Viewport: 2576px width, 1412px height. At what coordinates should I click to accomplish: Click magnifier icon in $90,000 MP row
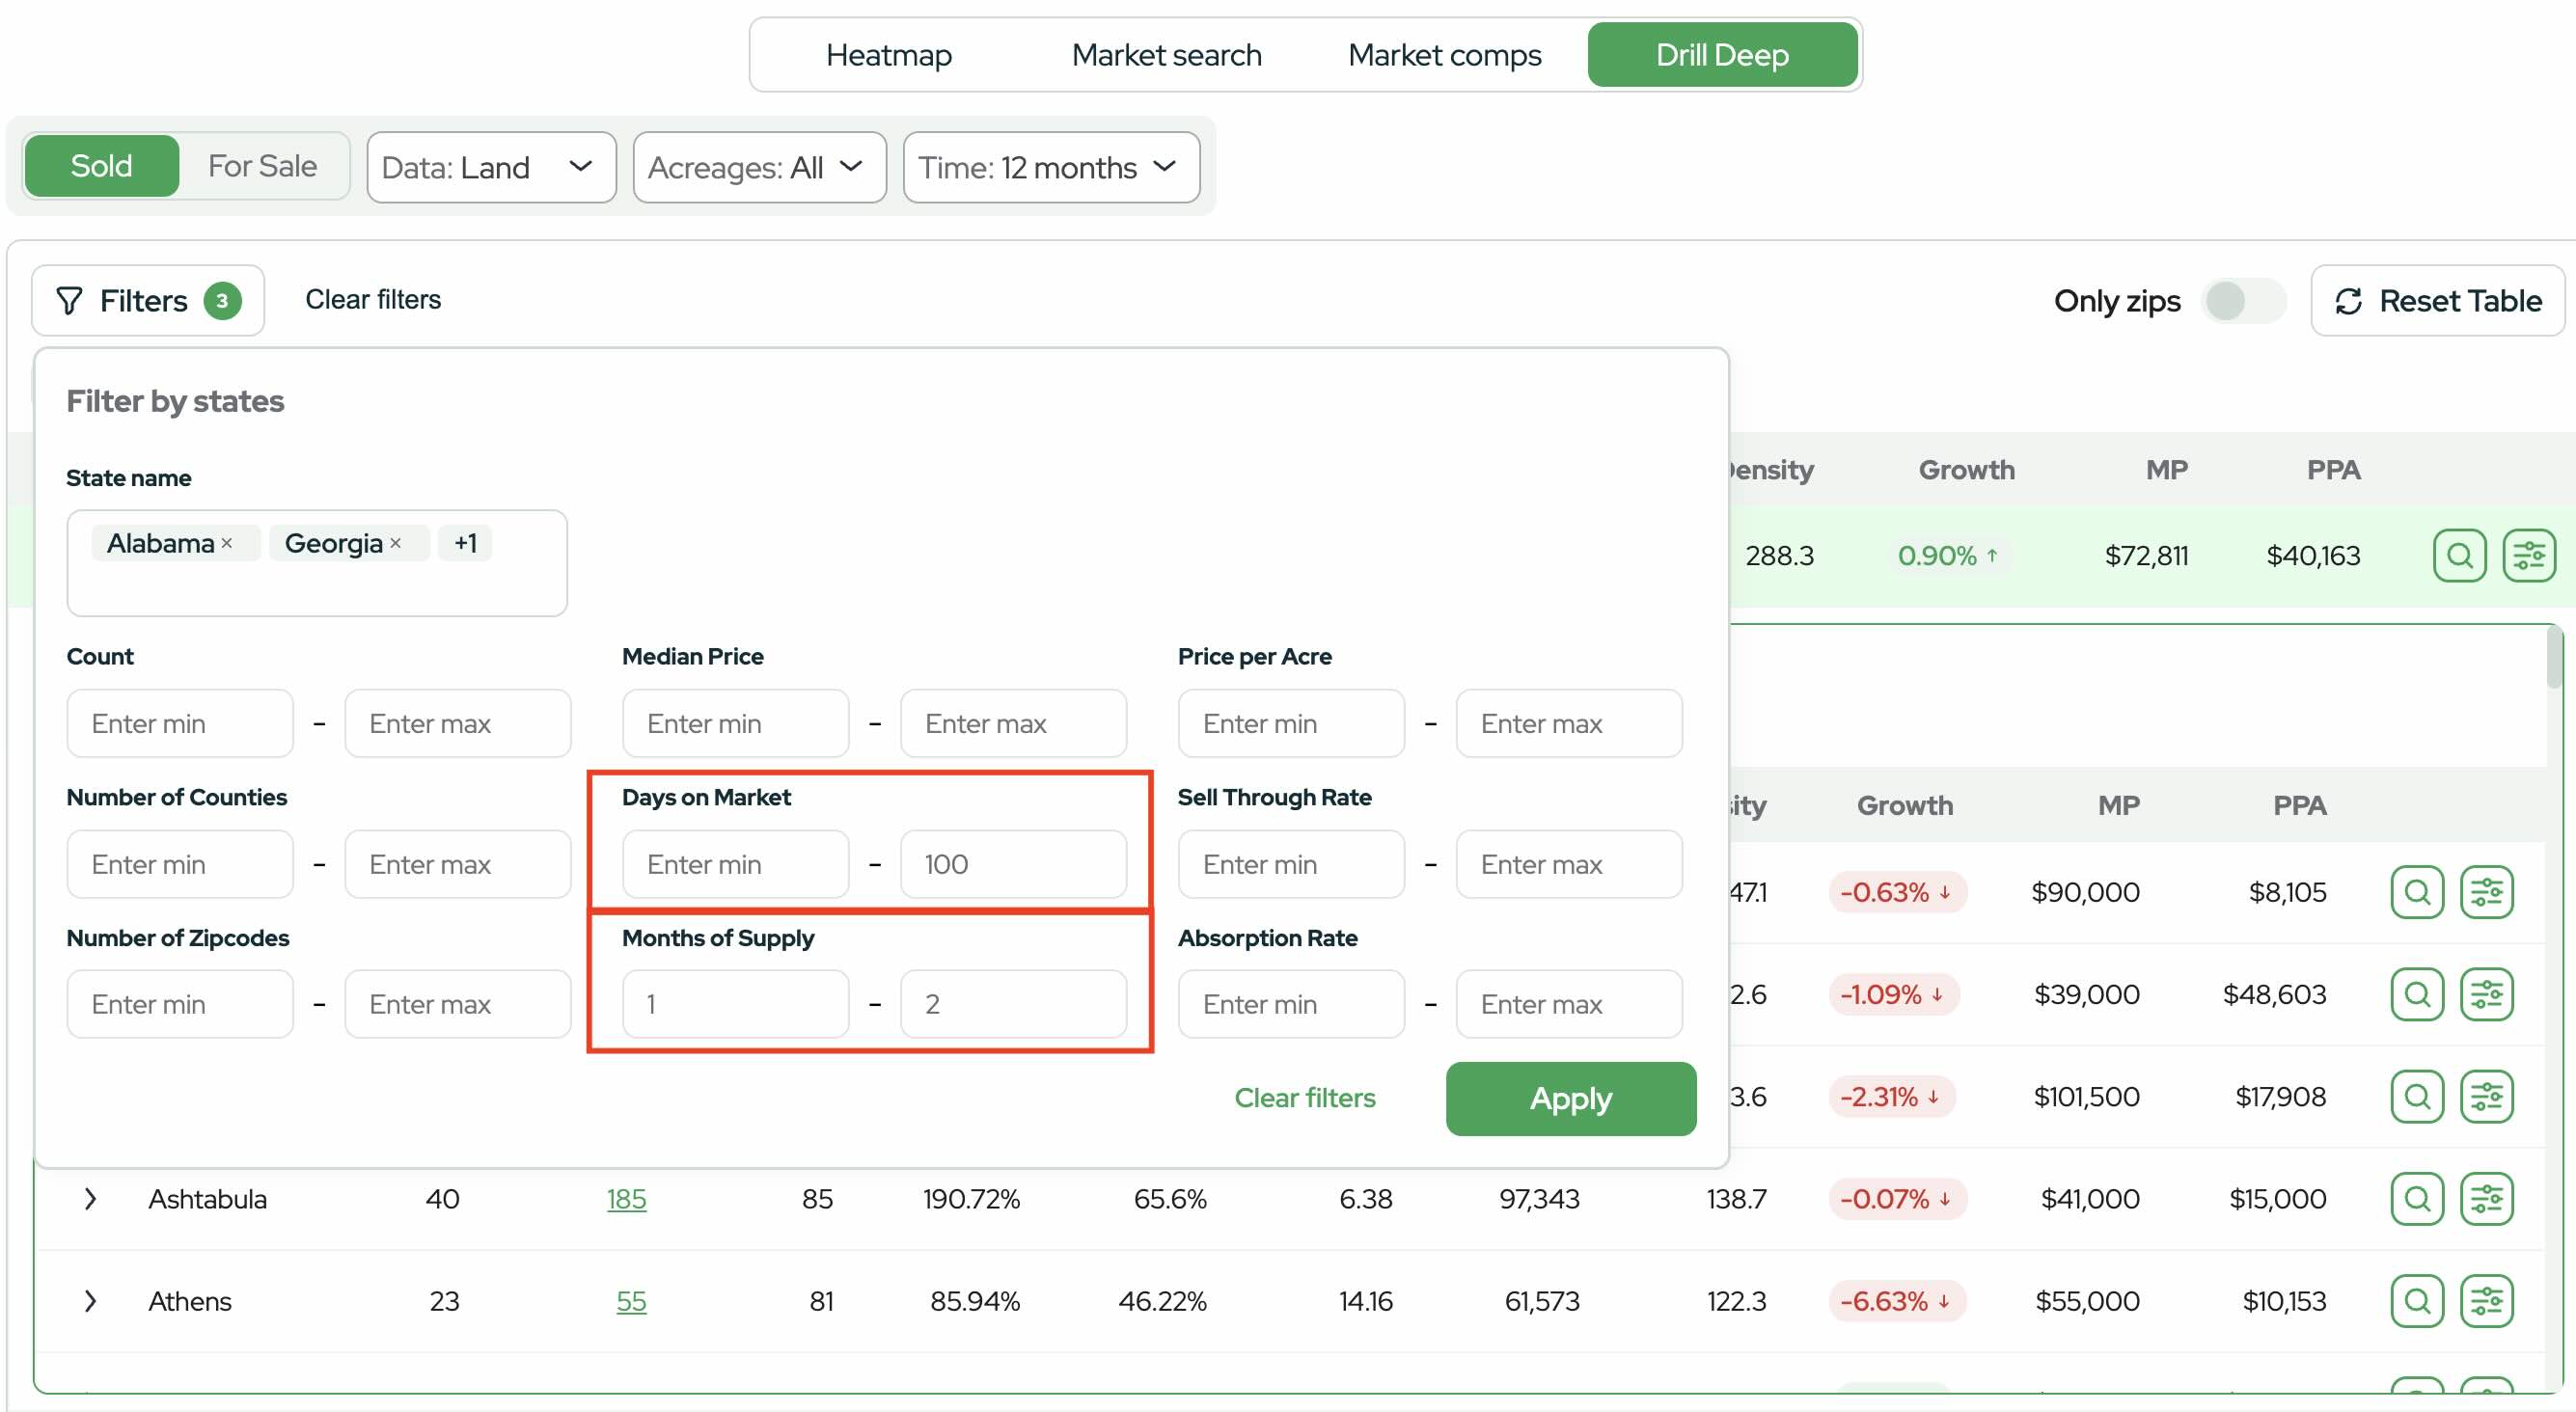(2416, 891)
